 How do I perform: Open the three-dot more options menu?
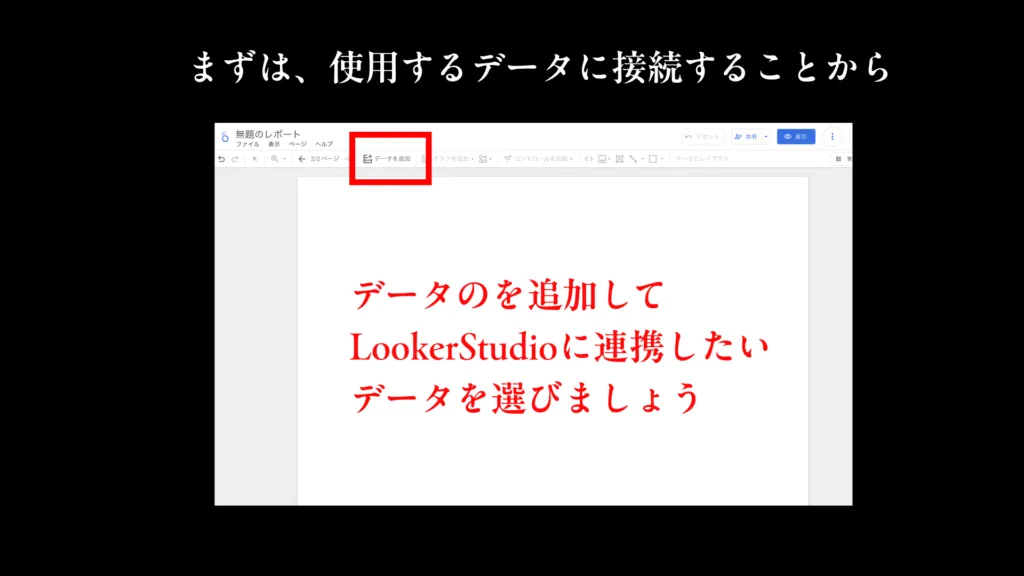click(832, 136)
